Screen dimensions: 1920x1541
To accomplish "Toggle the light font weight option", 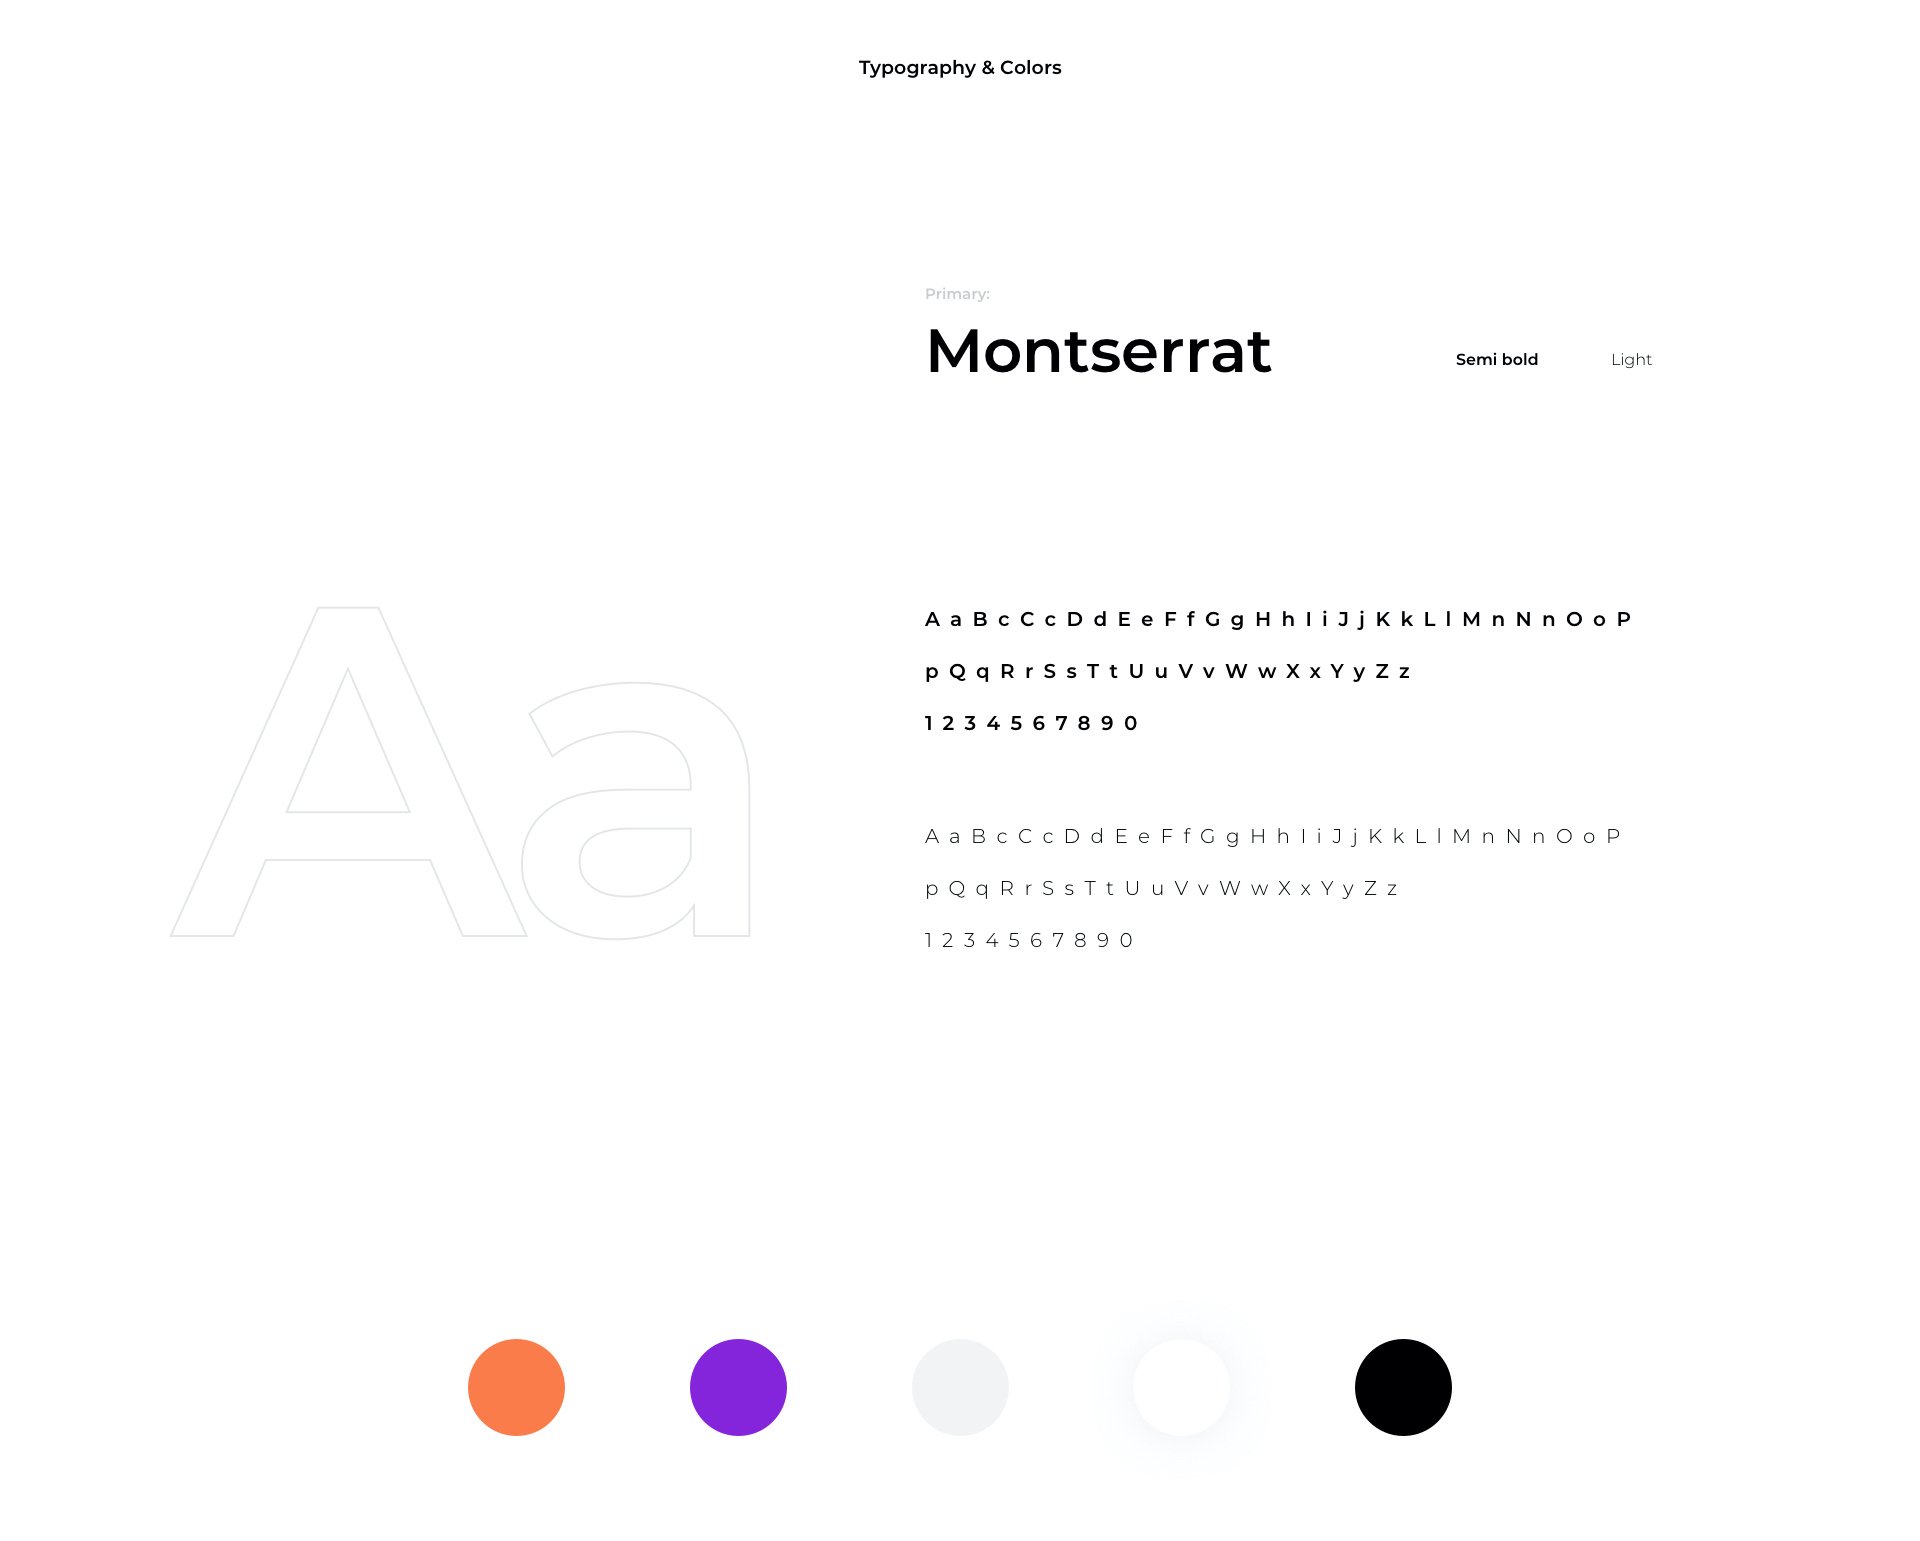I will point(1631,359).
